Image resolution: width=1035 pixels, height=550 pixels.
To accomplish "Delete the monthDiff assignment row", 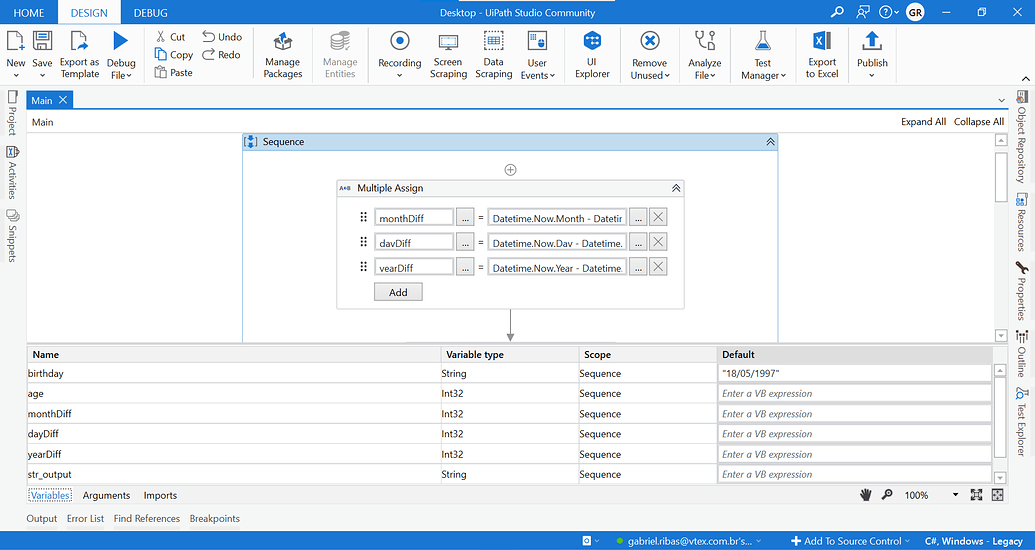I will 658,217.
